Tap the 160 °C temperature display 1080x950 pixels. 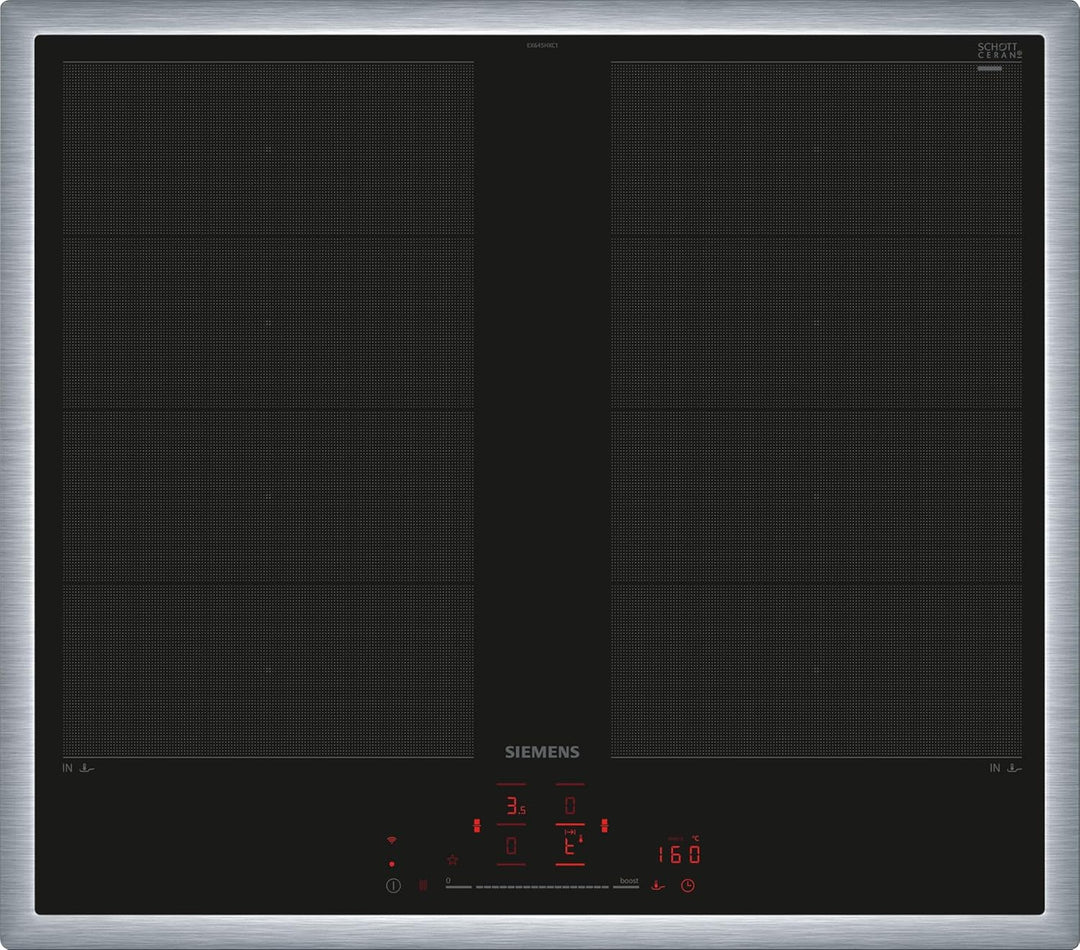pos(679,855)
